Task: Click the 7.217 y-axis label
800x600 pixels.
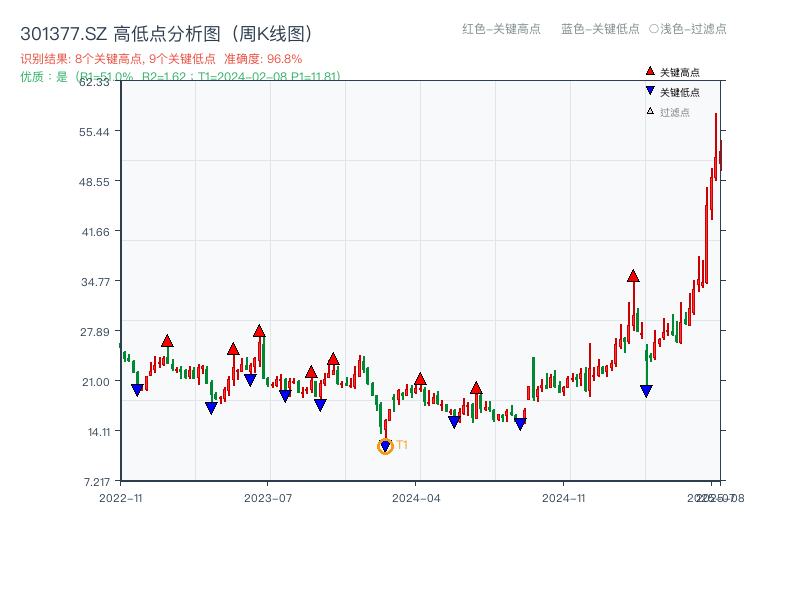Action: (97, 482)
